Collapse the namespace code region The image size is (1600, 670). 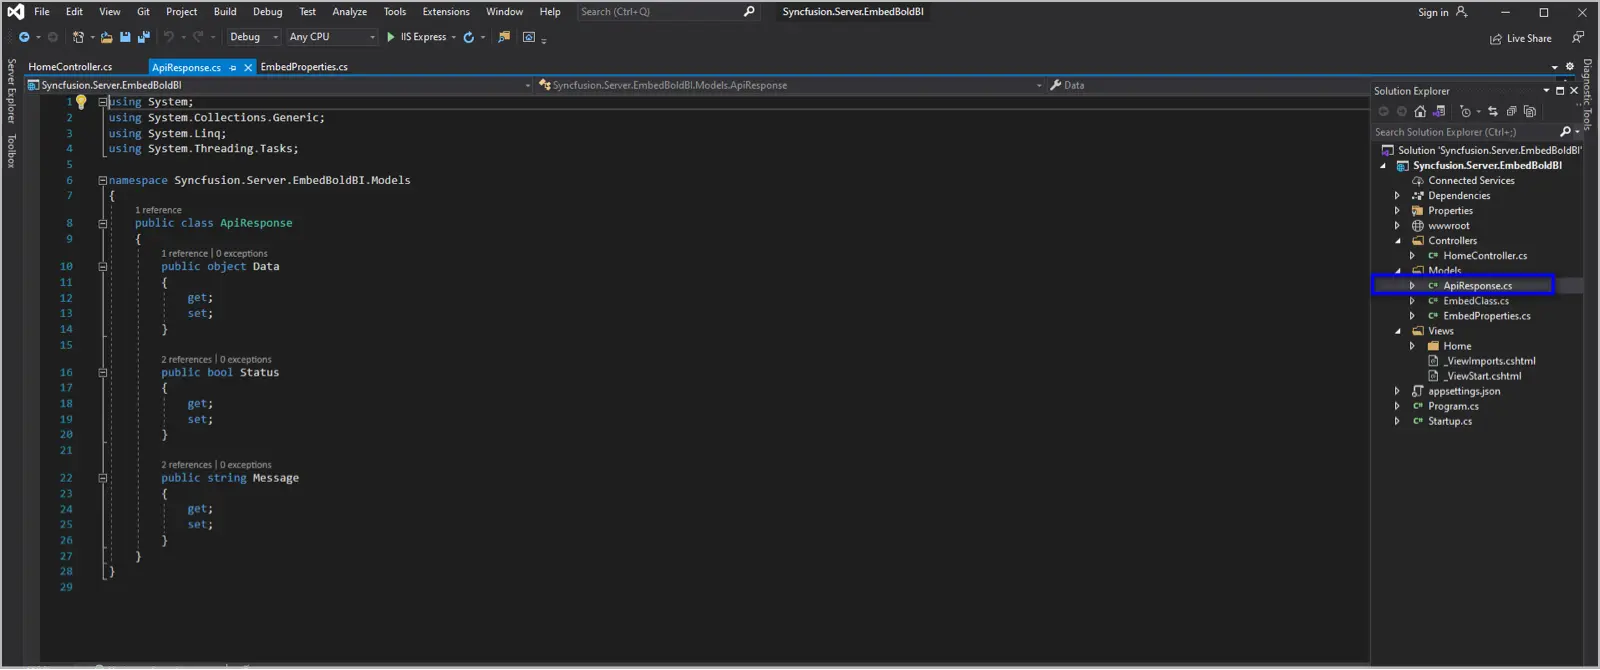[x=102, y=181]
